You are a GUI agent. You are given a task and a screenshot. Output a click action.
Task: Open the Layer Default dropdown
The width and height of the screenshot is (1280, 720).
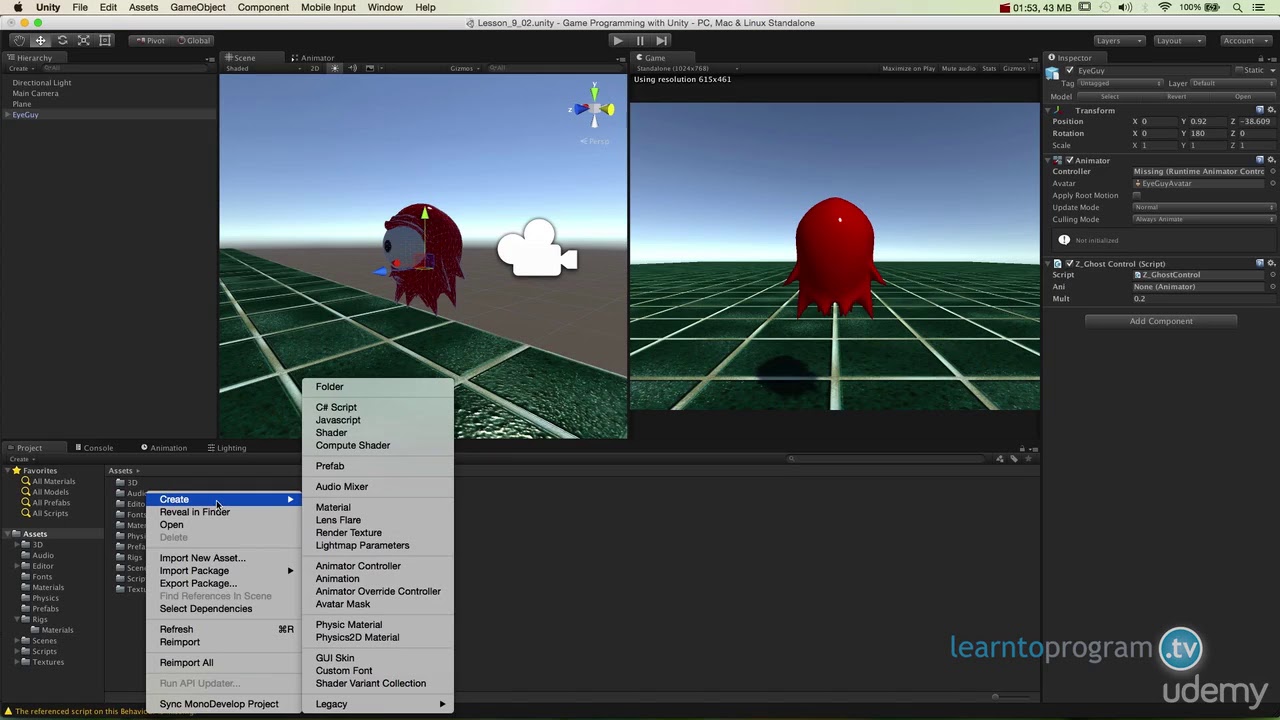[1232, 83]
